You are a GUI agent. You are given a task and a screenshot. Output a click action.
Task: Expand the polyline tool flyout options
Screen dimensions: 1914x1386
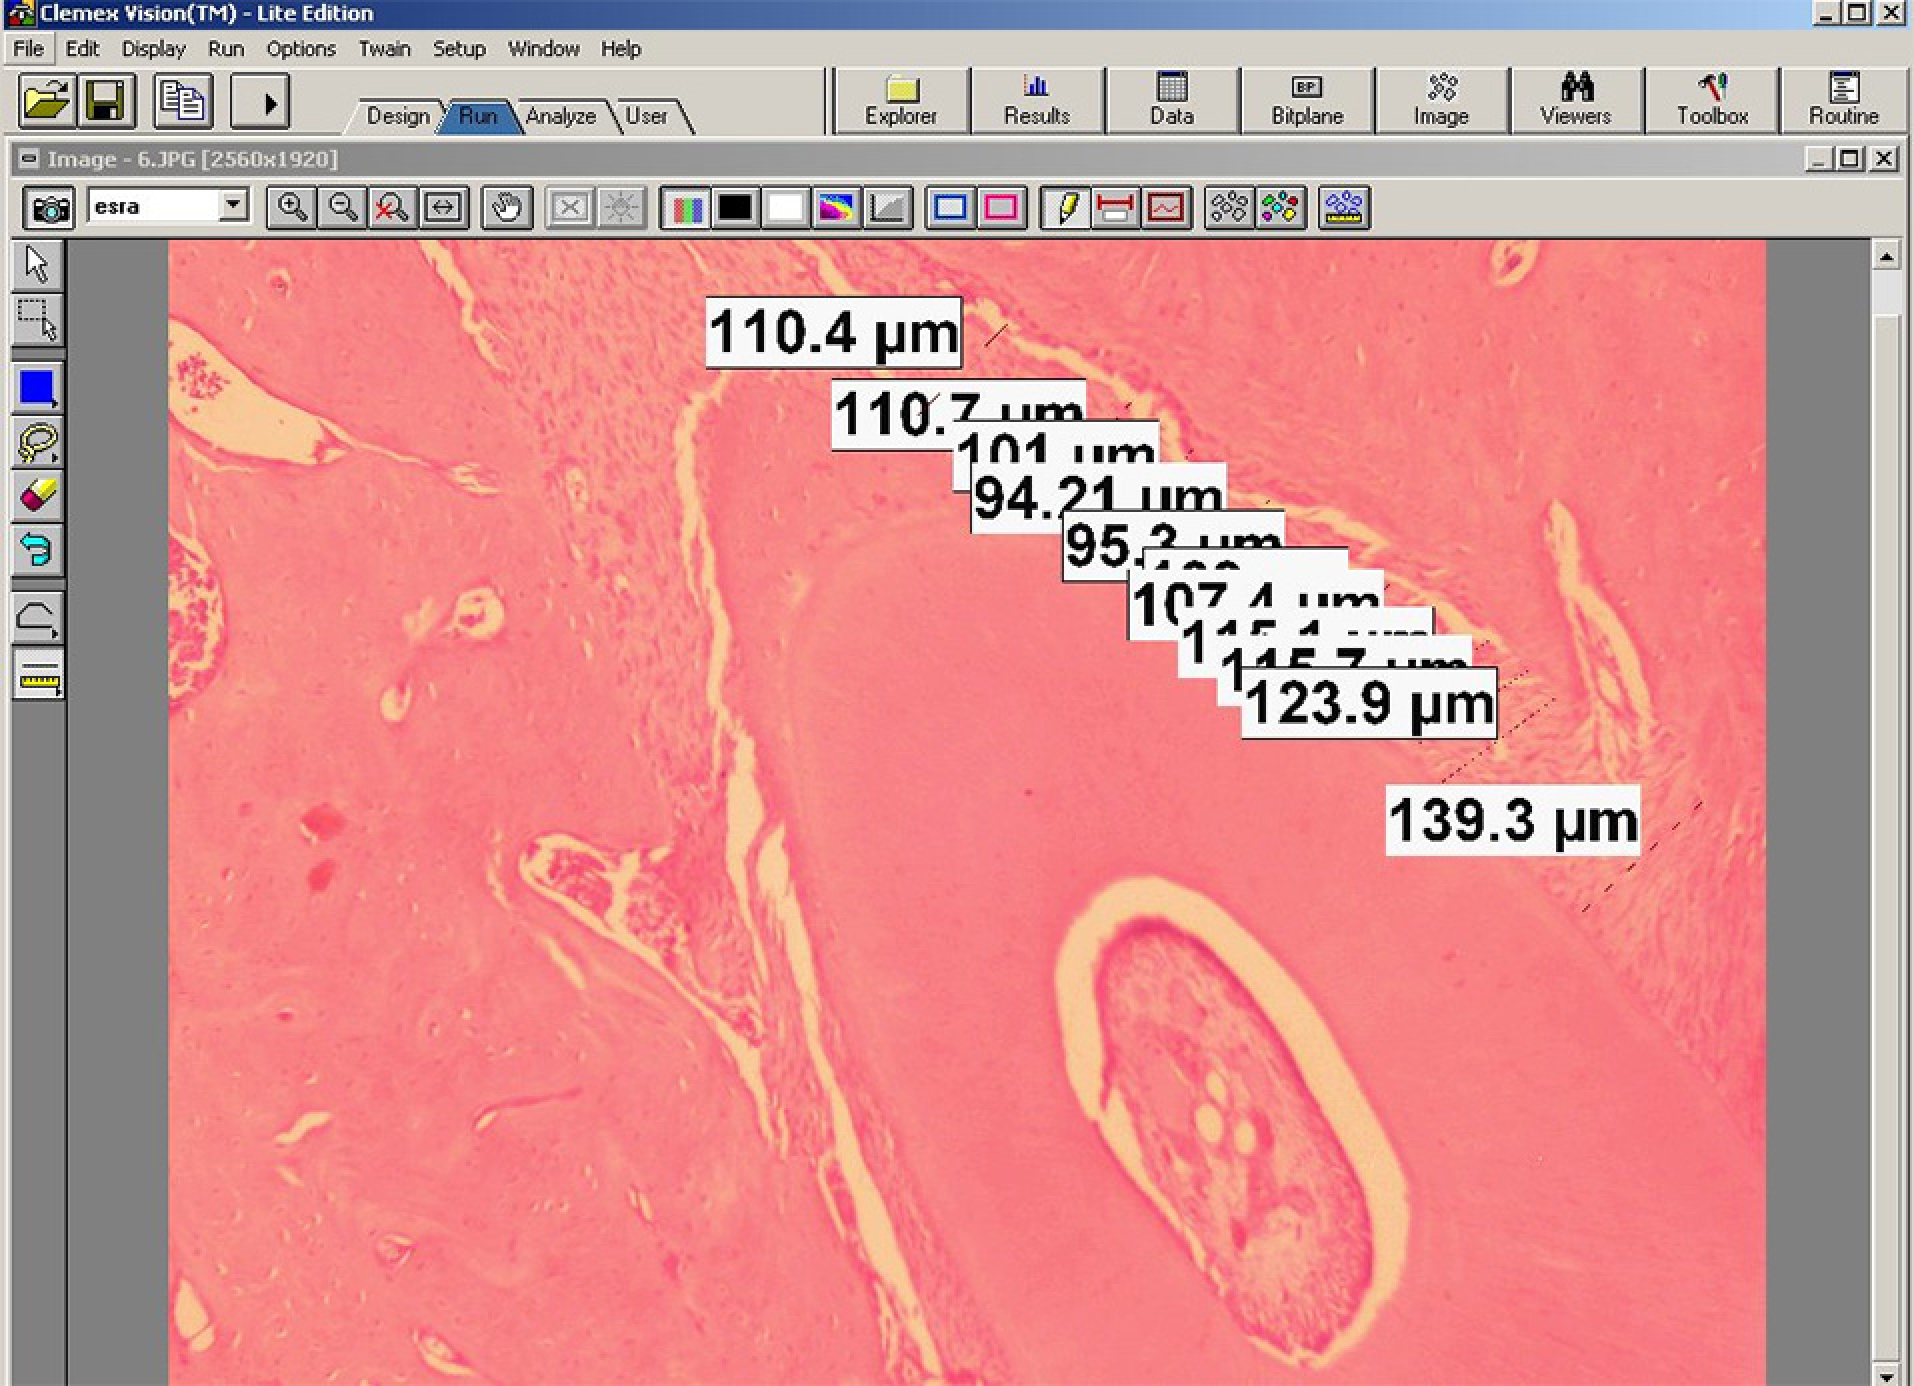point(53,633)
